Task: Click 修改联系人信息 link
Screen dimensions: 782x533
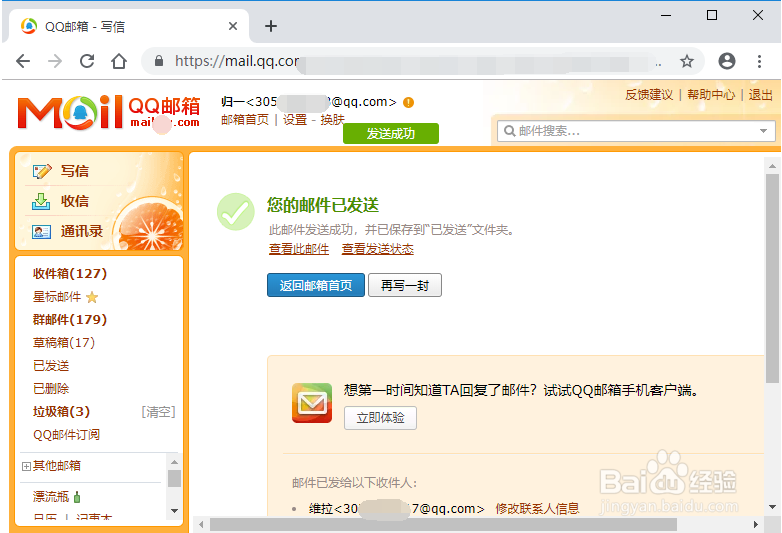Action: [x=537, y=509]
